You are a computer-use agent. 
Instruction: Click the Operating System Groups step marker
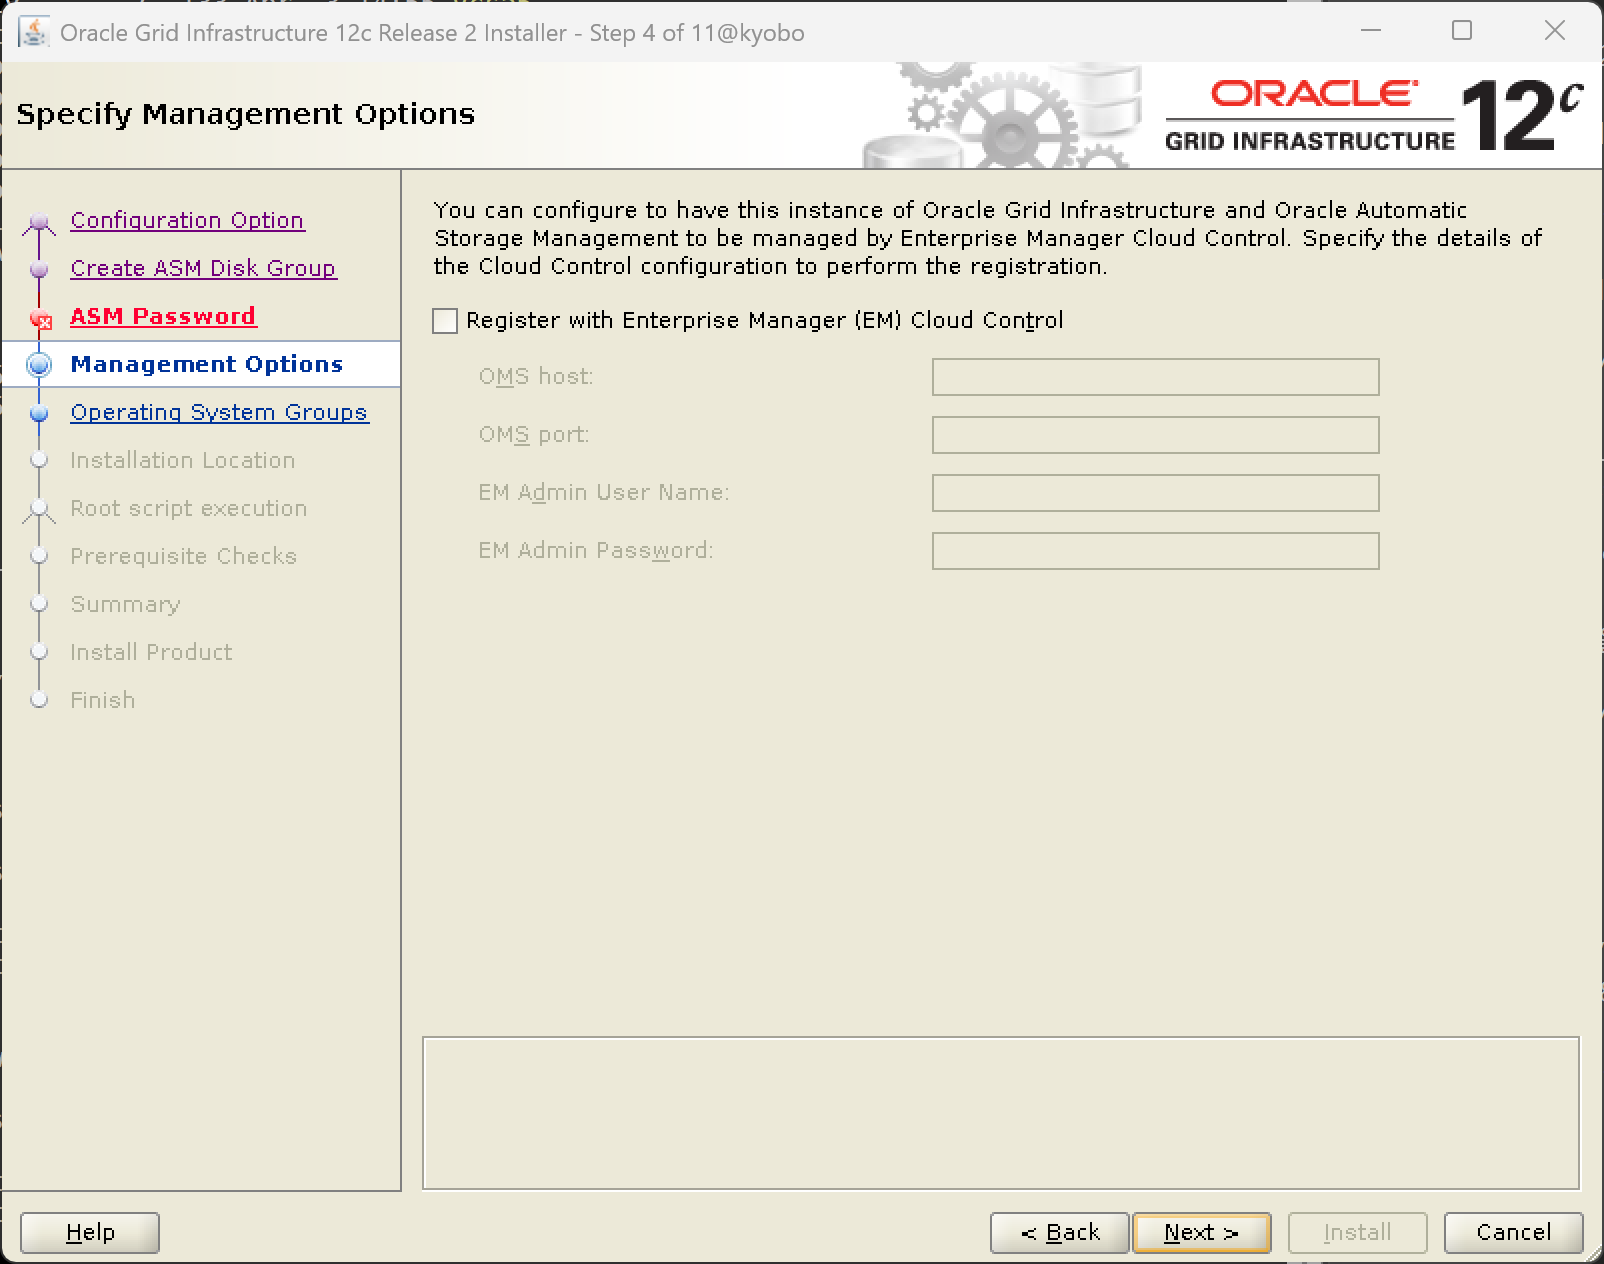point(39,413)
